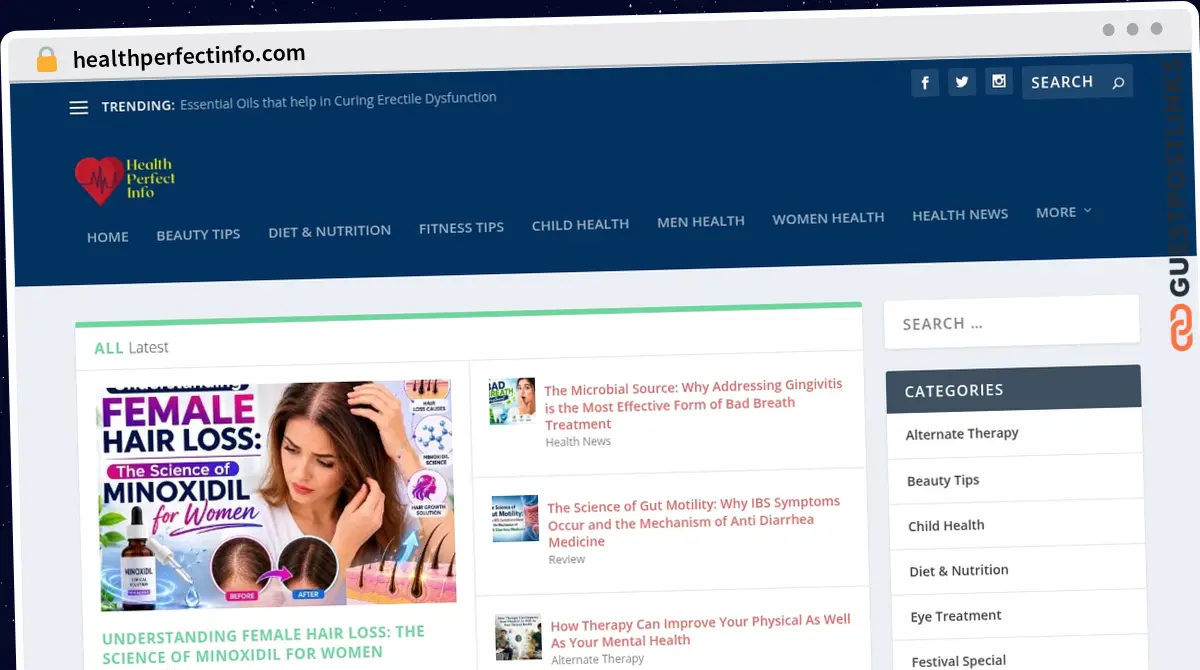Open Festival Special category in sidebar
The image size is (1200, 670).
(x=959, y=661)
